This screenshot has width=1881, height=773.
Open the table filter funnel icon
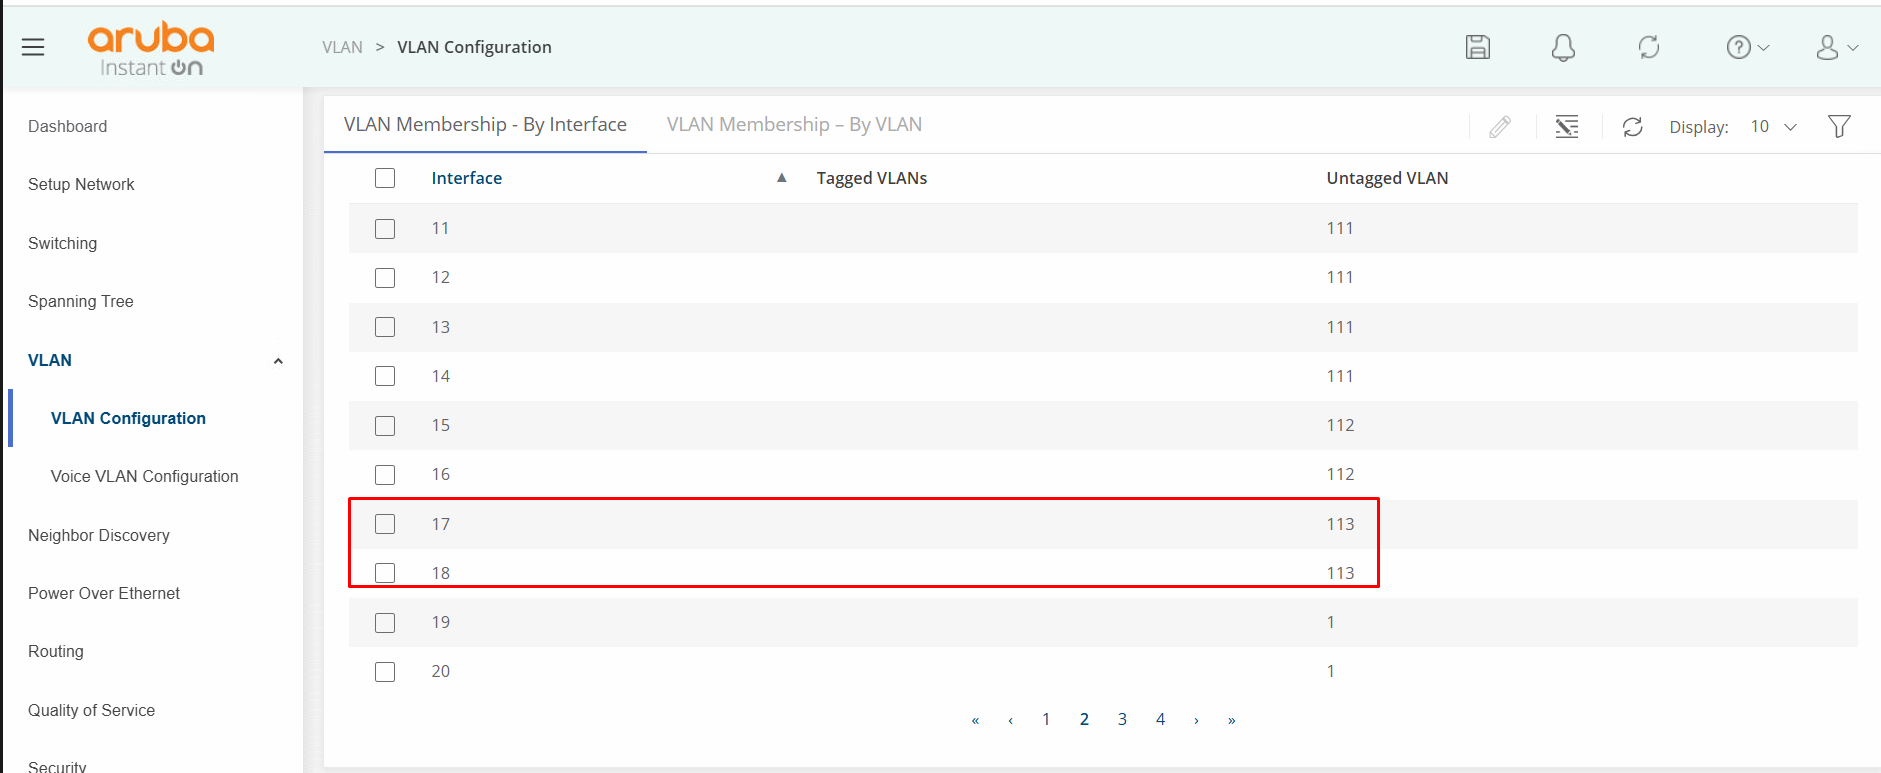[1838, 126]
